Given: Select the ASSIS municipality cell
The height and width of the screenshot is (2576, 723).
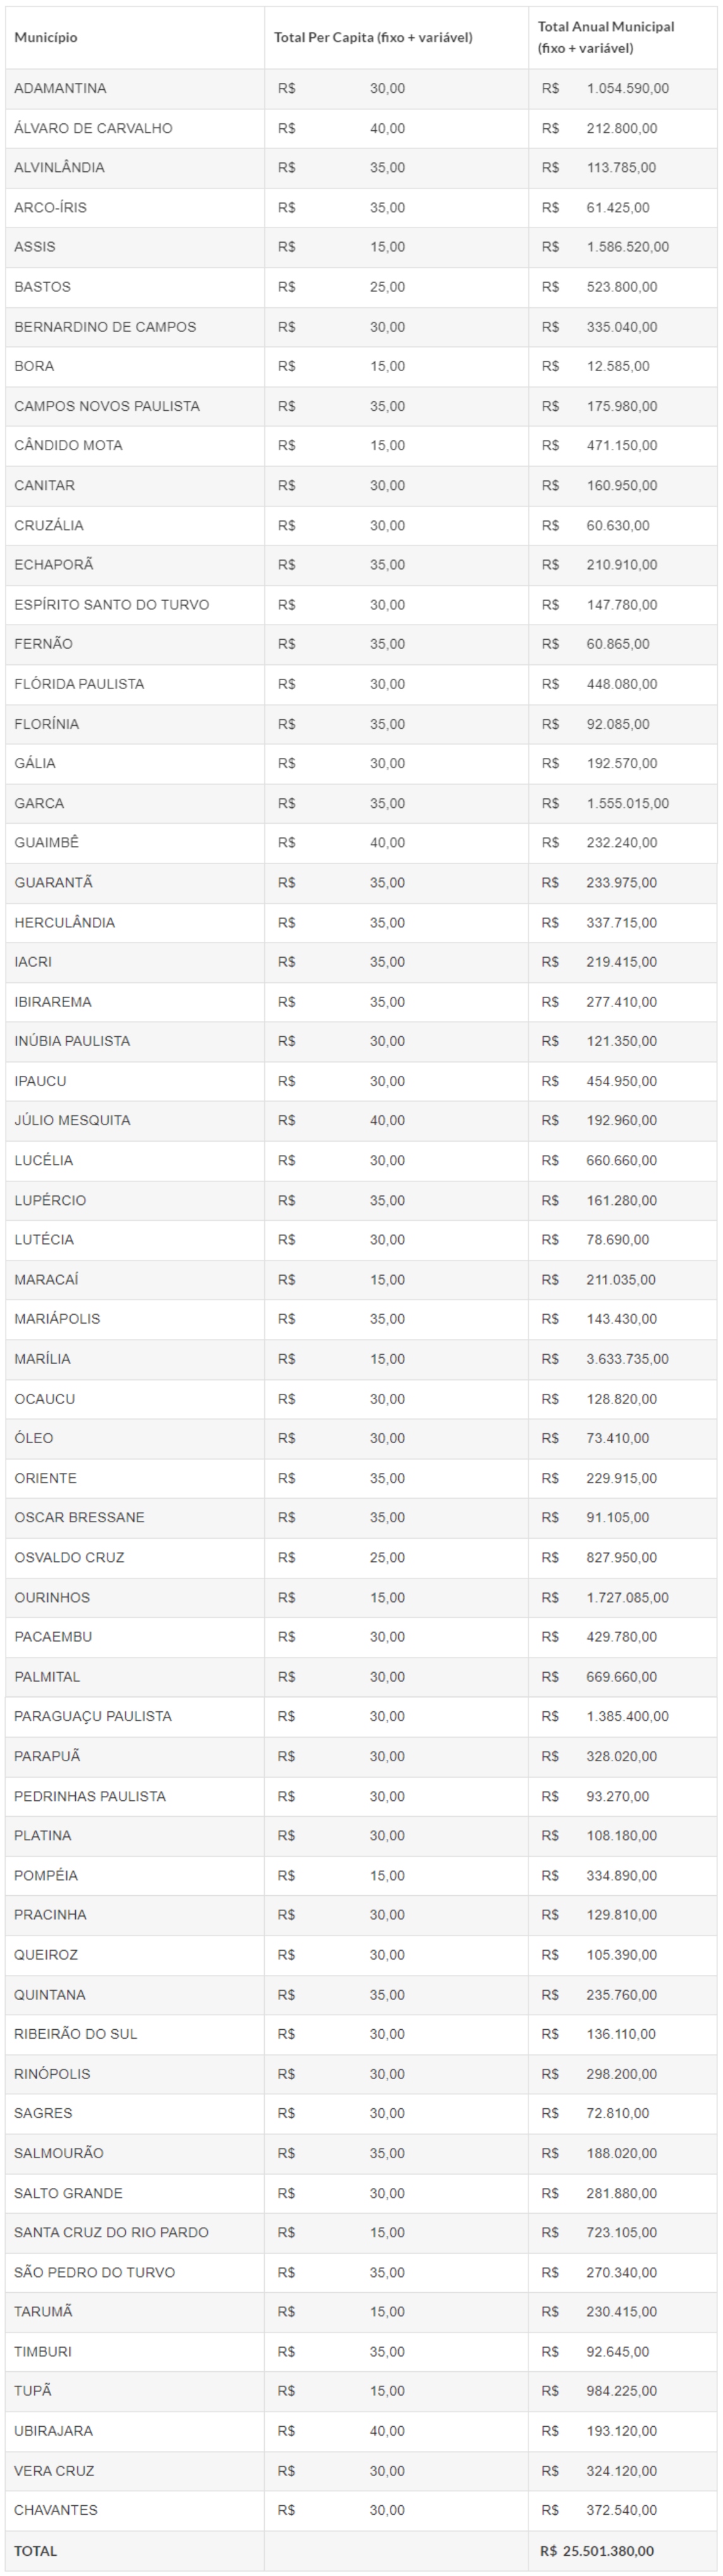Looking at the screenshot, I should (x=35, y=247).
